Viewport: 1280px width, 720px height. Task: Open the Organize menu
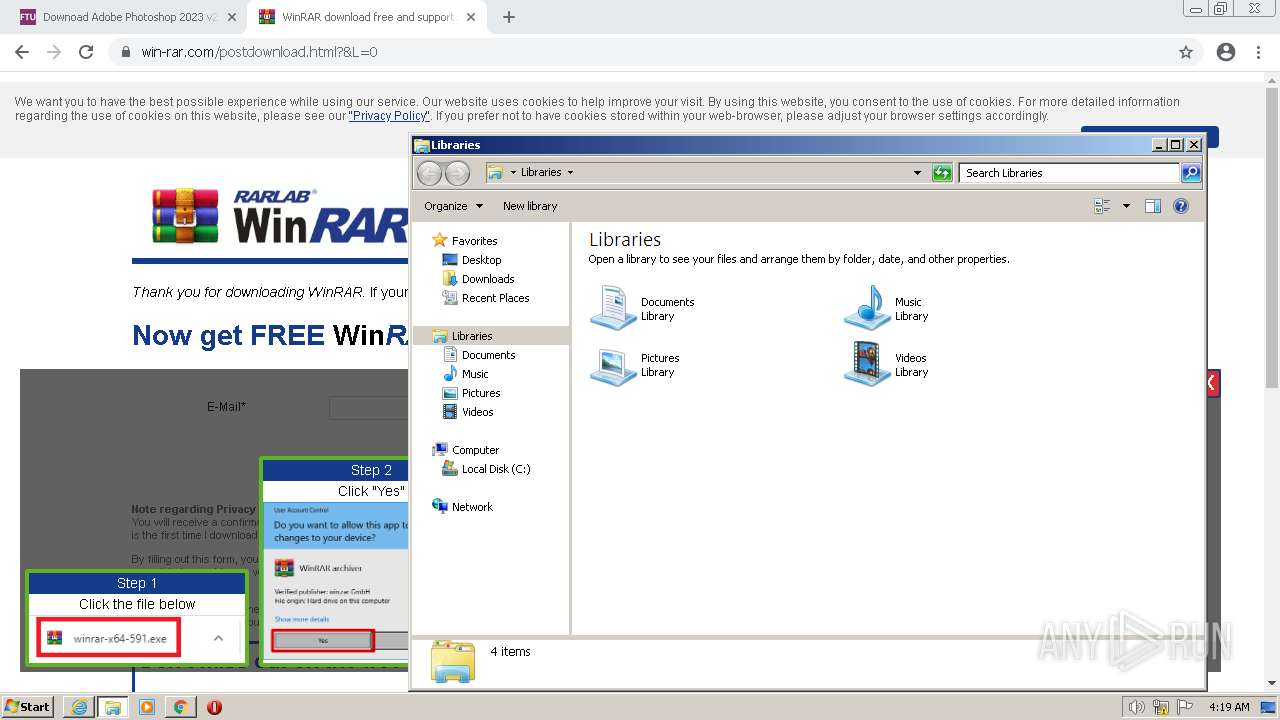[x=453, y=206]
